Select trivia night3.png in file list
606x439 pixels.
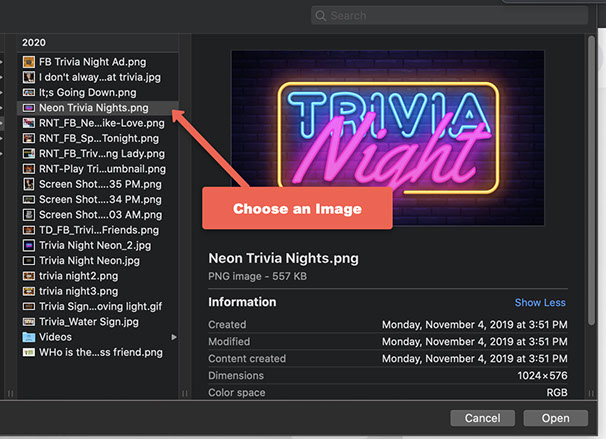(x=78, y=291)
